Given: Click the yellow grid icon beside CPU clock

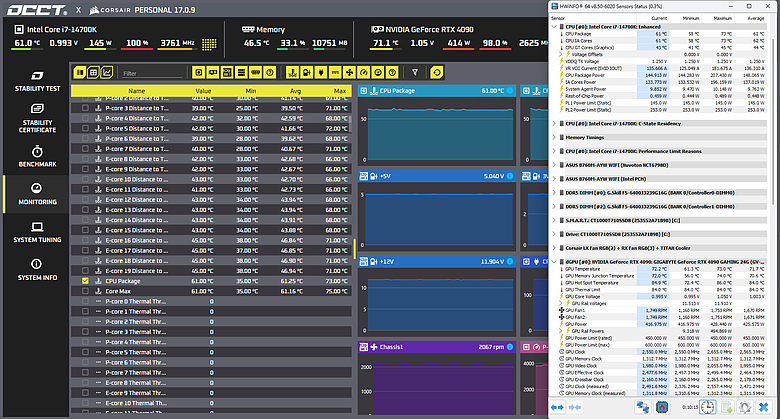Looking at the screenshot, I should pos(209,44).
